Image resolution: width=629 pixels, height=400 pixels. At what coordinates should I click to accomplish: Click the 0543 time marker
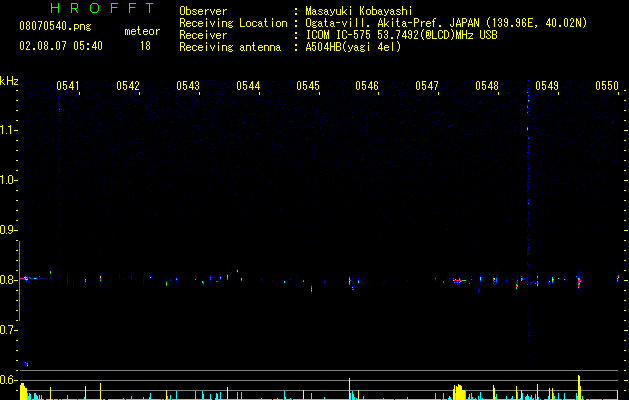tap(188, 86)
